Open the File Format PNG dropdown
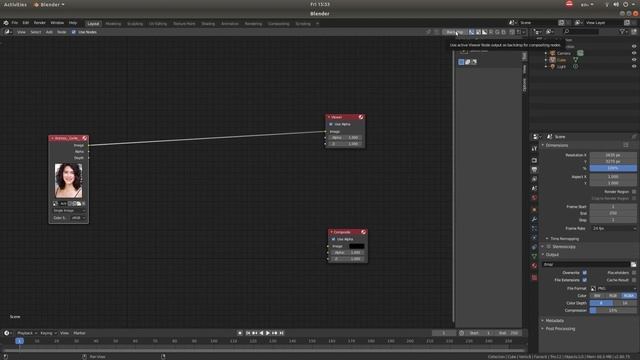This screenshot has width=640, height=360. (613, 289)
